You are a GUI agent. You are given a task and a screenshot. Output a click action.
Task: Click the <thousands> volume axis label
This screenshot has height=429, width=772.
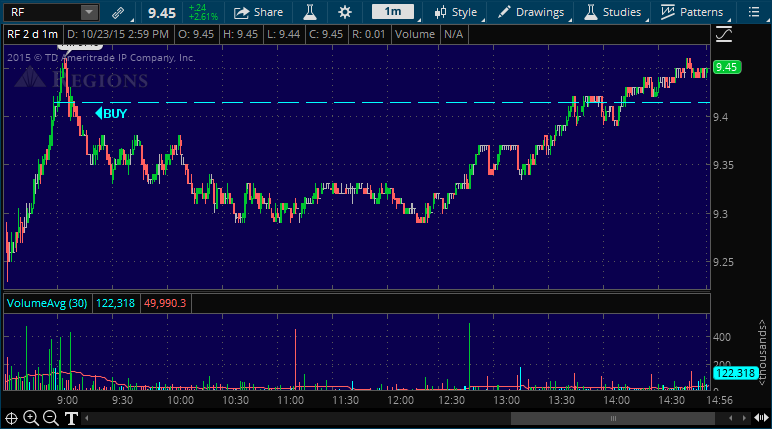click(762, 353)
